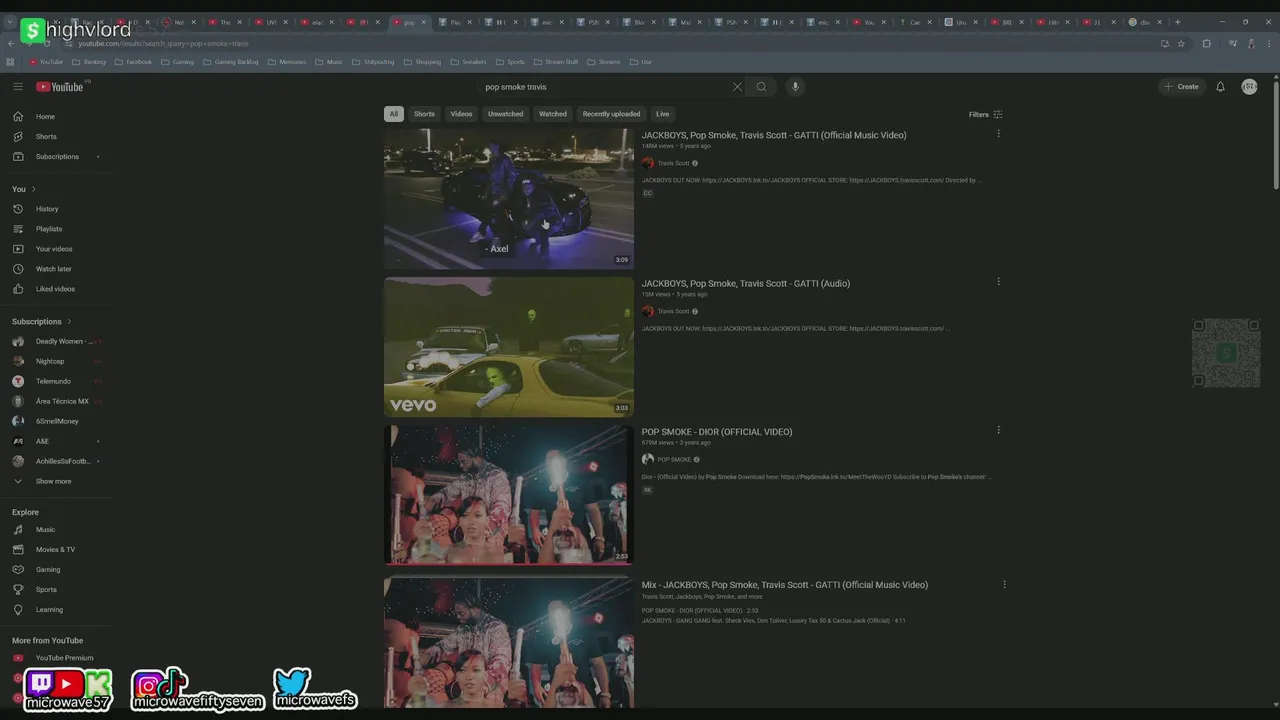Expand subscriptions with Show more
The image size is (1280, 720).
point(57,481)
